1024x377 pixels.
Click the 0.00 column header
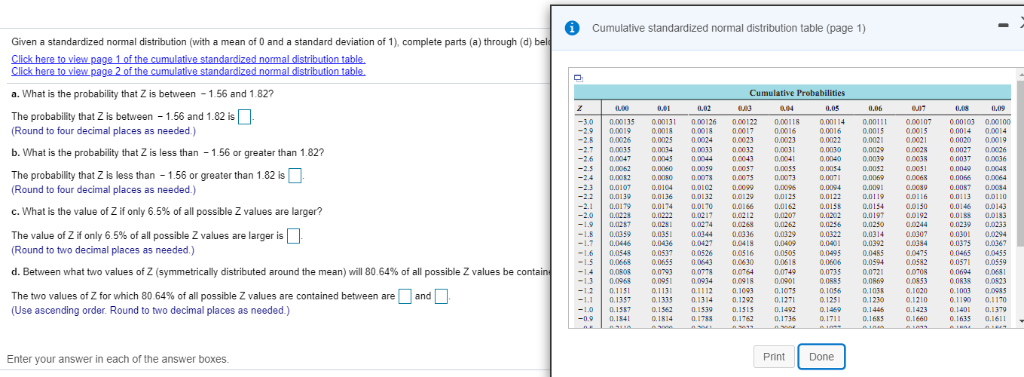[x=621, y=108]
